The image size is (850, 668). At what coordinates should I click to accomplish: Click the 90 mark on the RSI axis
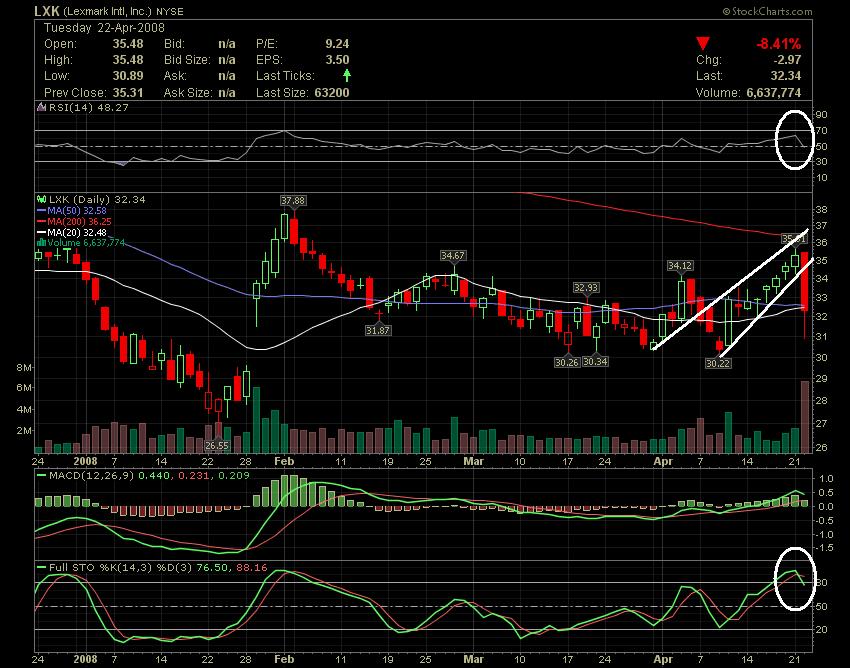(x=821, y=114)
